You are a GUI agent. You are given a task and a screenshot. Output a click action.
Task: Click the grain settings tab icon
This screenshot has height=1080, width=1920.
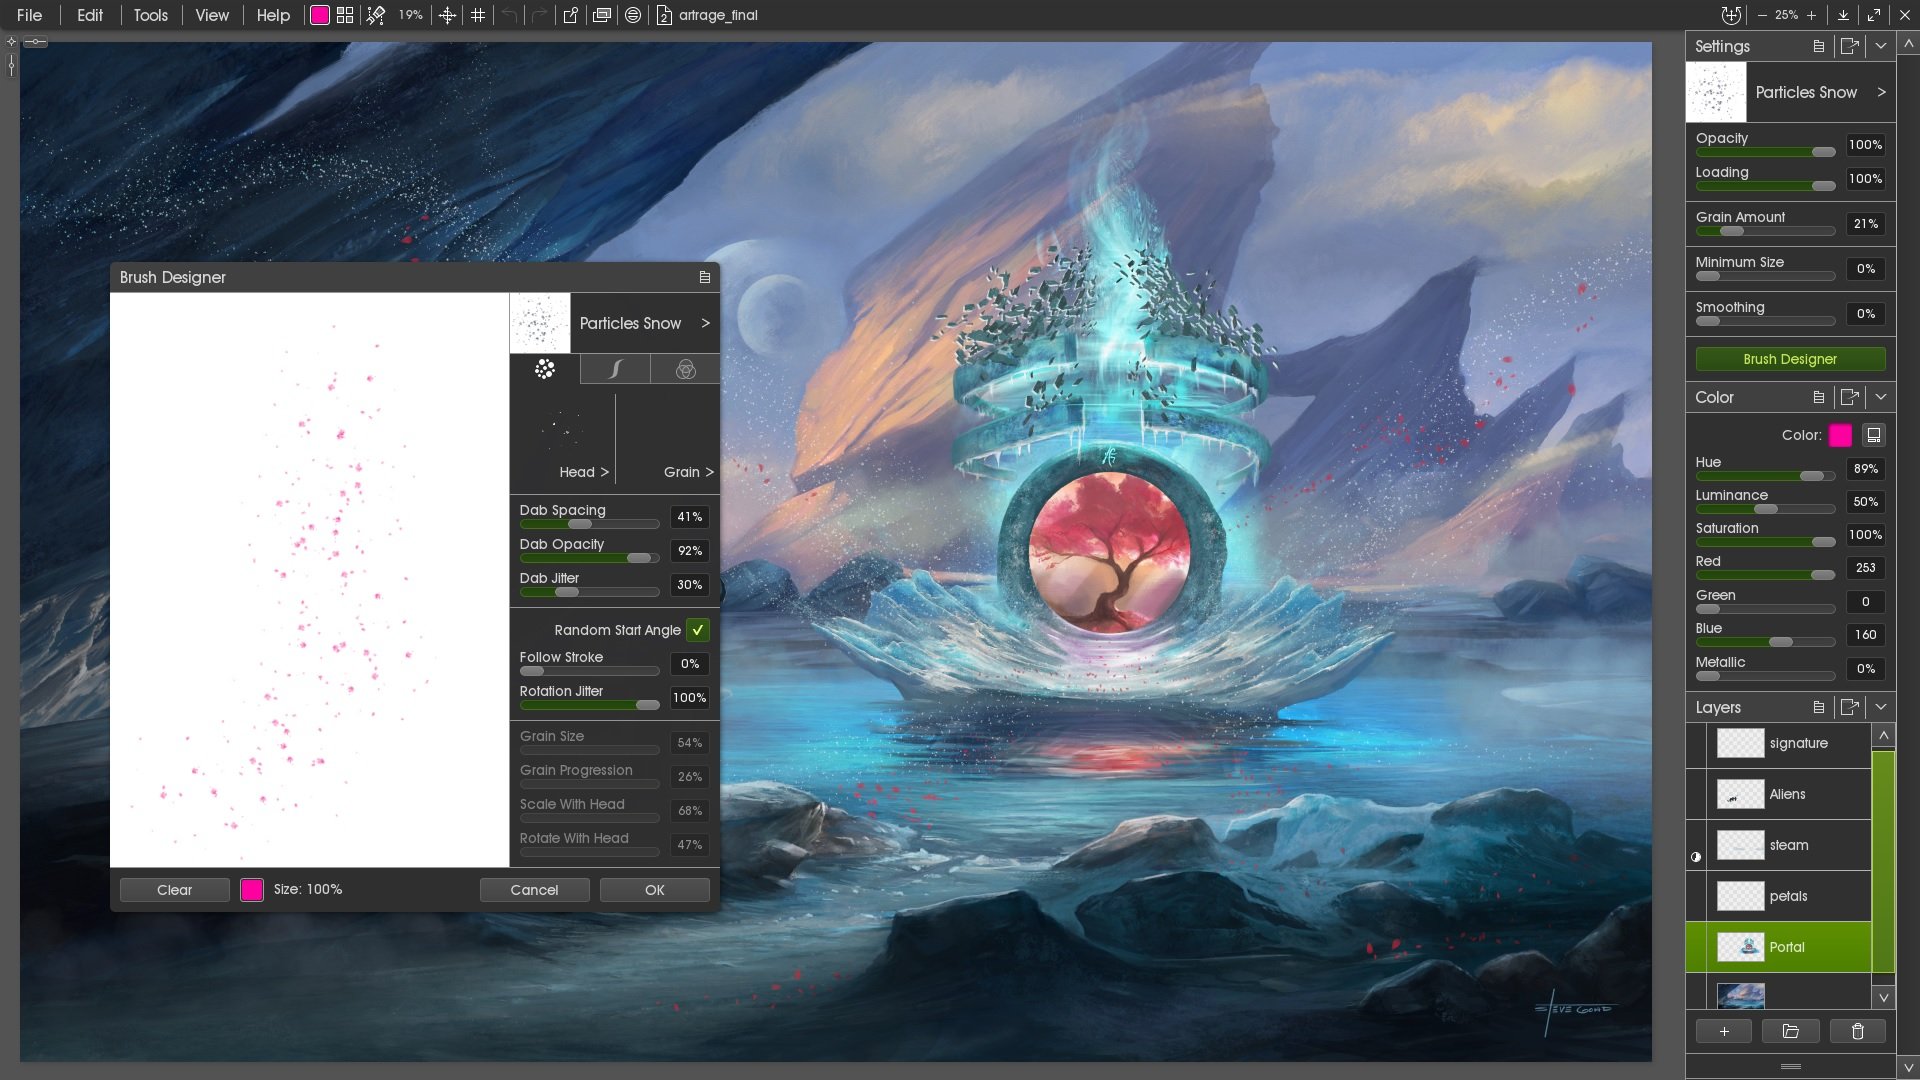[684, 369]
